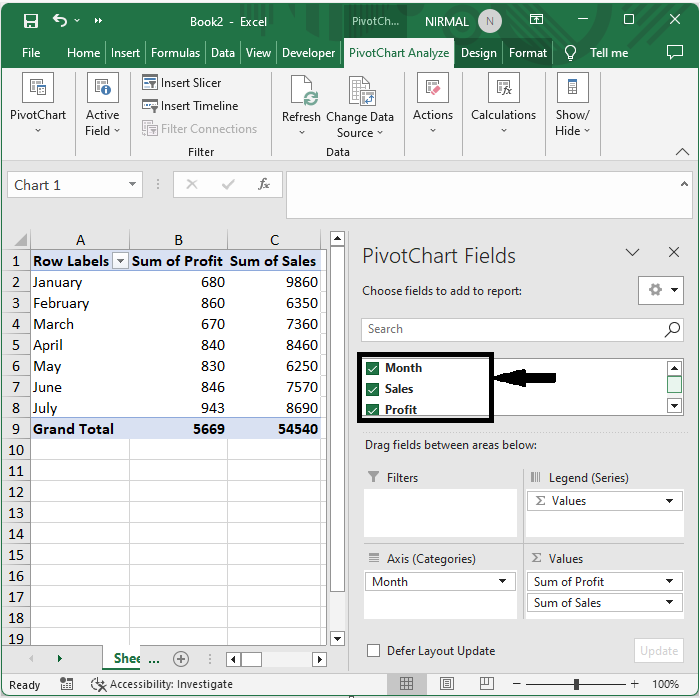
Task: Open the fields layout Tools gear dropdown
Action: [661, 290]
